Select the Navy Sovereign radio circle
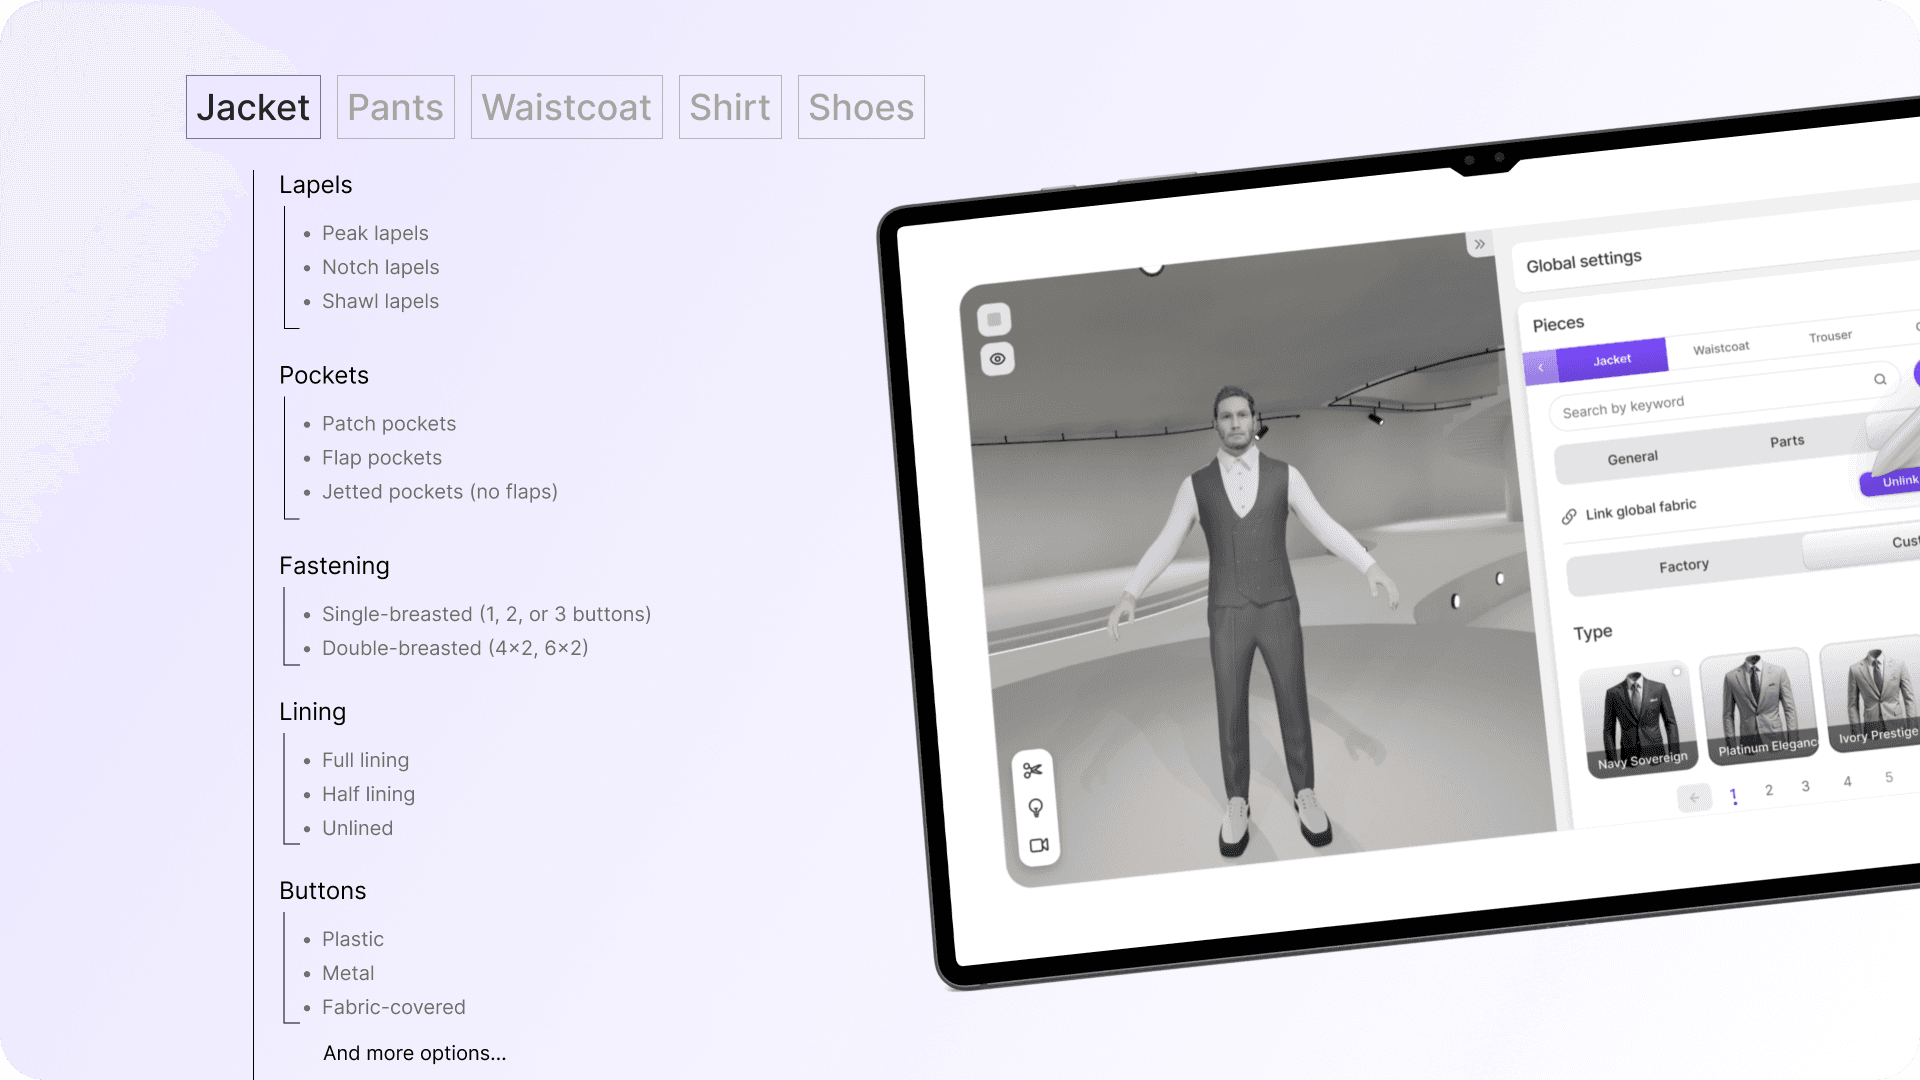Screen dimensions: 1920x1080 (x=1677, y=671)
